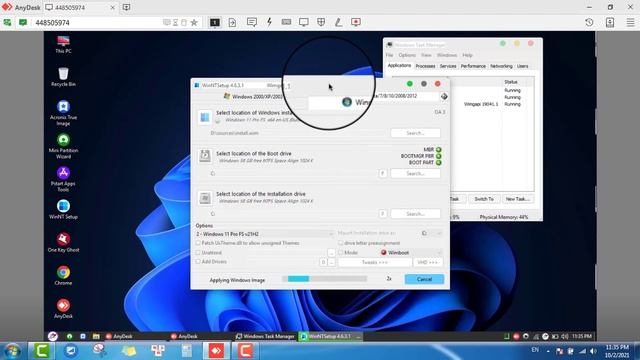Screen dimensions: 640x360
Task: Click the WinNTSetup top-right round tool icon
Action: [x=444, y=96]
